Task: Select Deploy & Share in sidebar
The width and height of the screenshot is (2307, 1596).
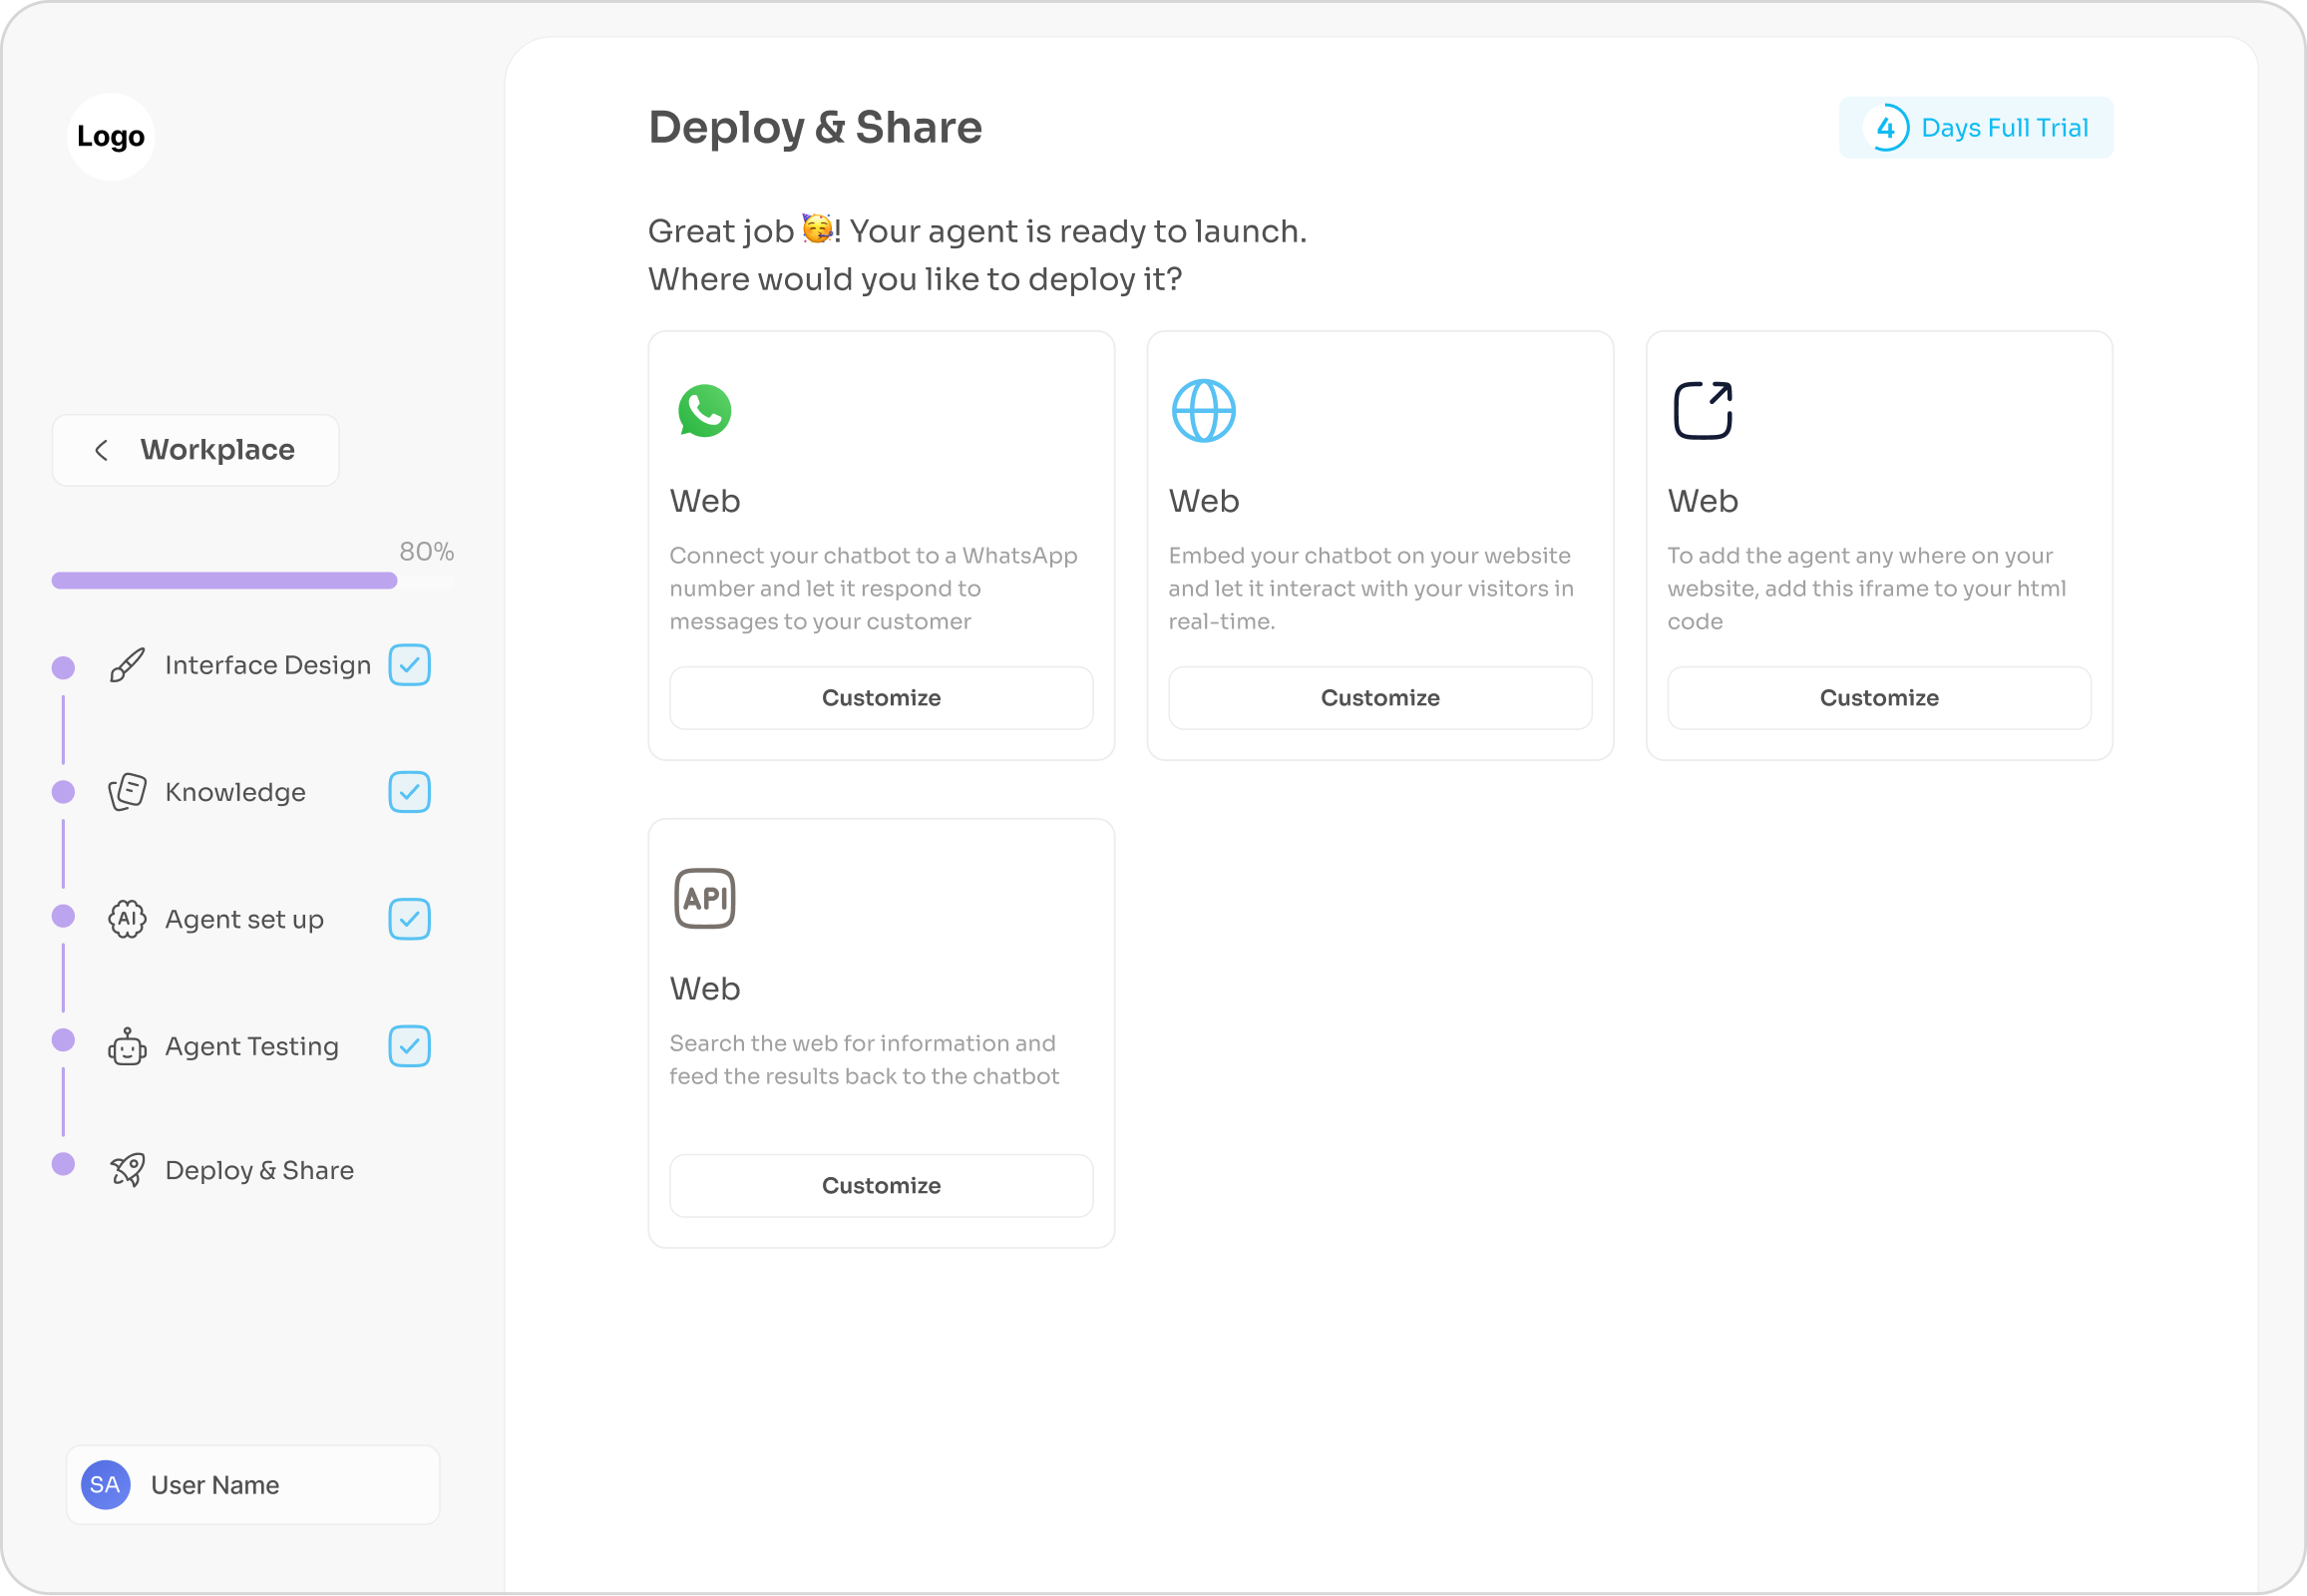Action: (x=259, y=1170)
